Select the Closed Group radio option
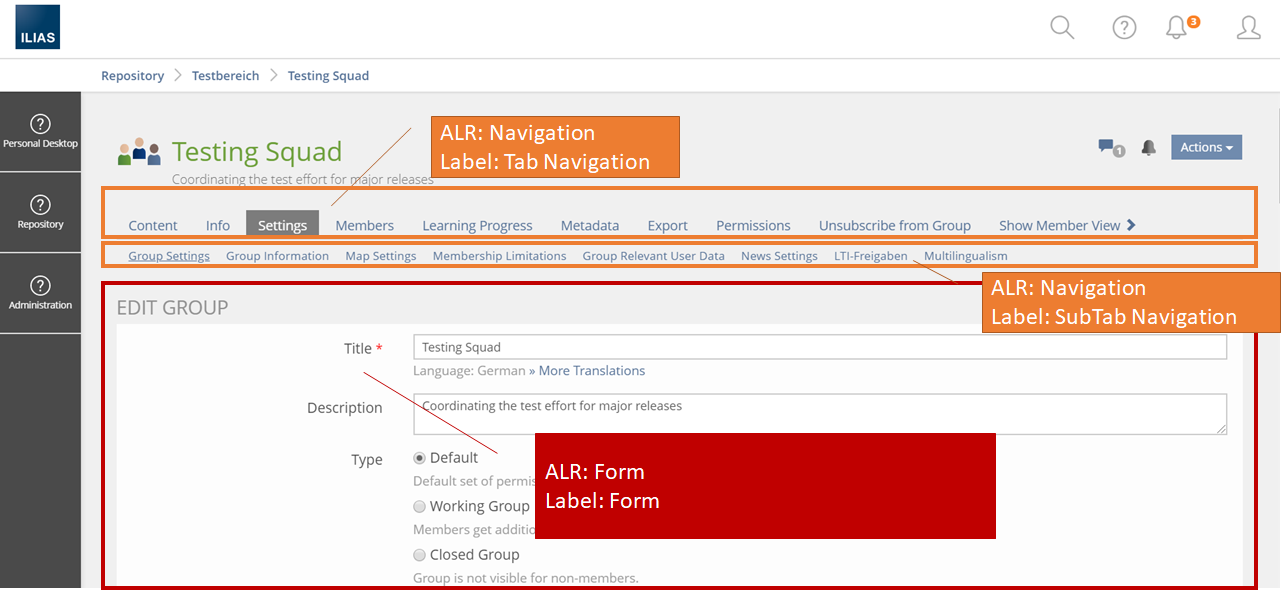This screenshot has height=590, width=1281. click(x=420, y=555)
